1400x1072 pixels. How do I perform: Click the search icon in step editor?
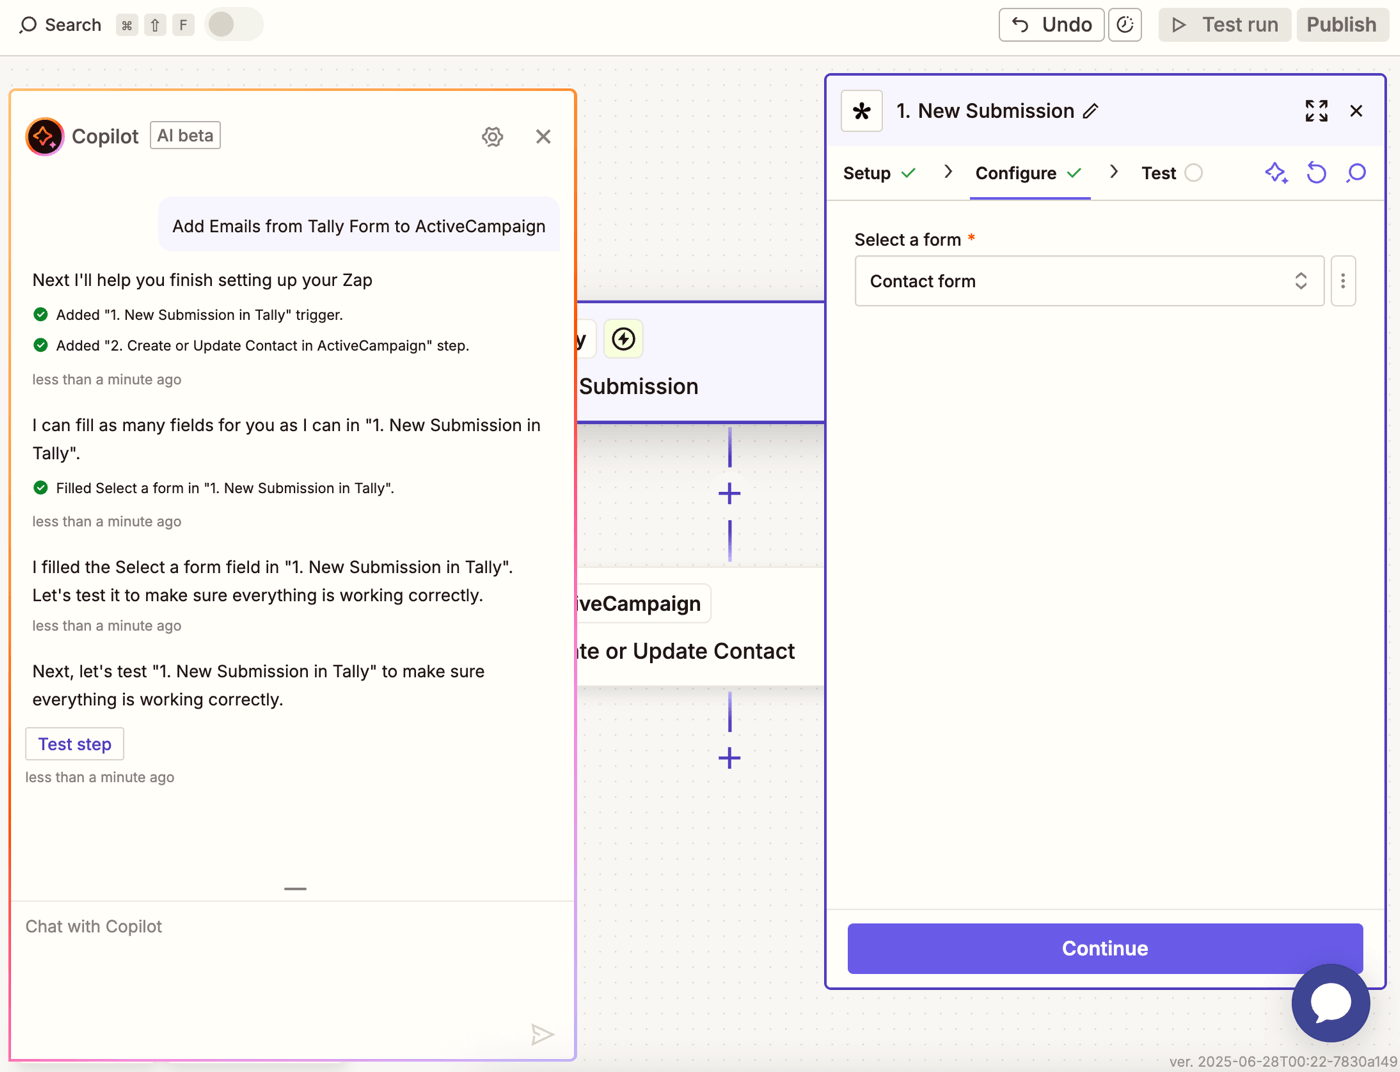[1356, 173]
